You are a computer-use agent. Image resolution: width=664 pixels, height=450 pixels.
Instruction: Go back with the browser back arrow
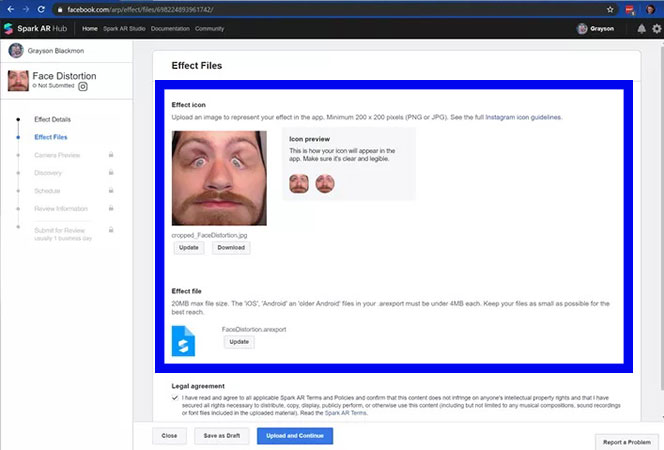pyautogui.click(x=11, y=9)
